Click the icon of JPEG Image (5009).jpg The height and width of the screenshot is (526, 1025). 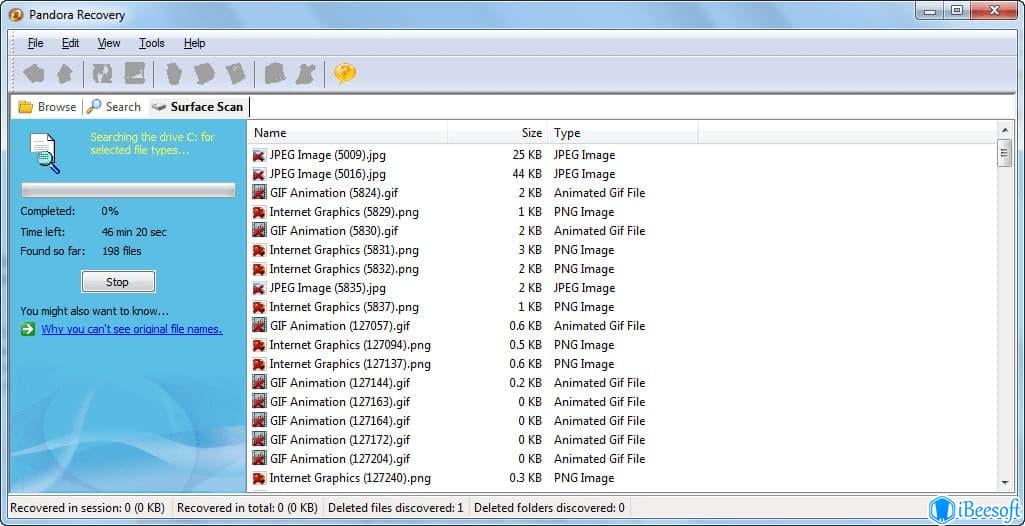point(259,156)
